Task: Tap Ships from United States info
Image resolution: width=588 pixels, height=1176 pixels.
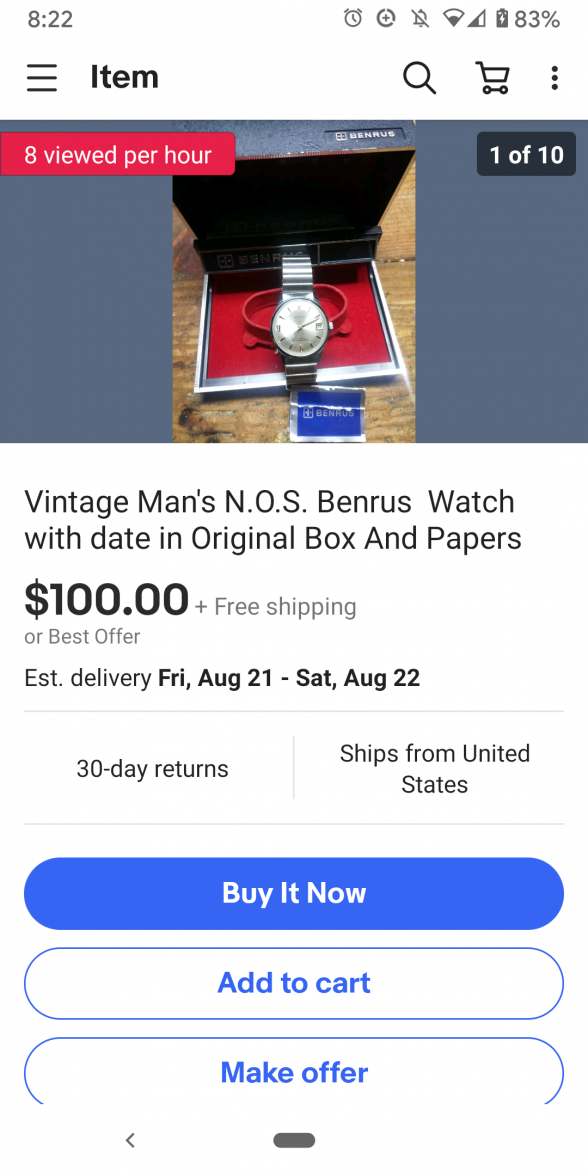Action: 434,769
